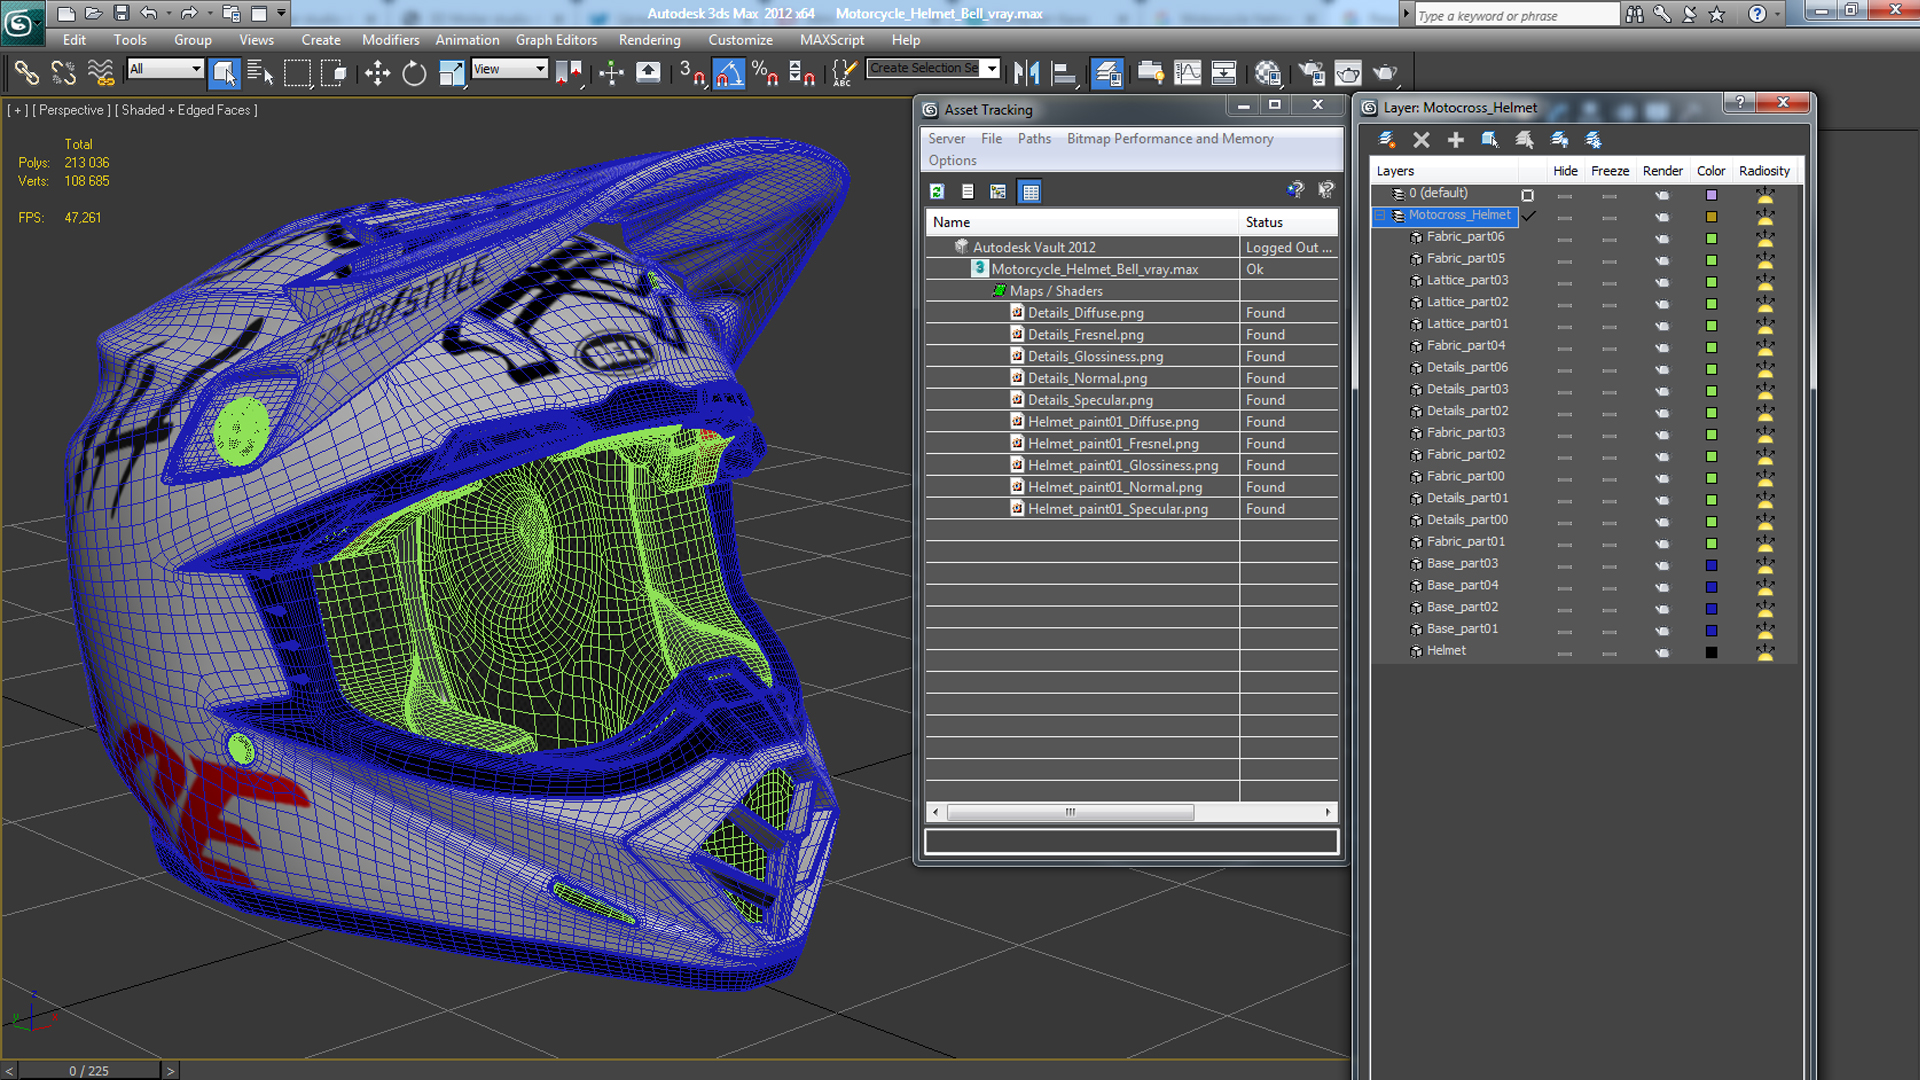Toggle the Manage Layers dialog button

click(1107, 72)
